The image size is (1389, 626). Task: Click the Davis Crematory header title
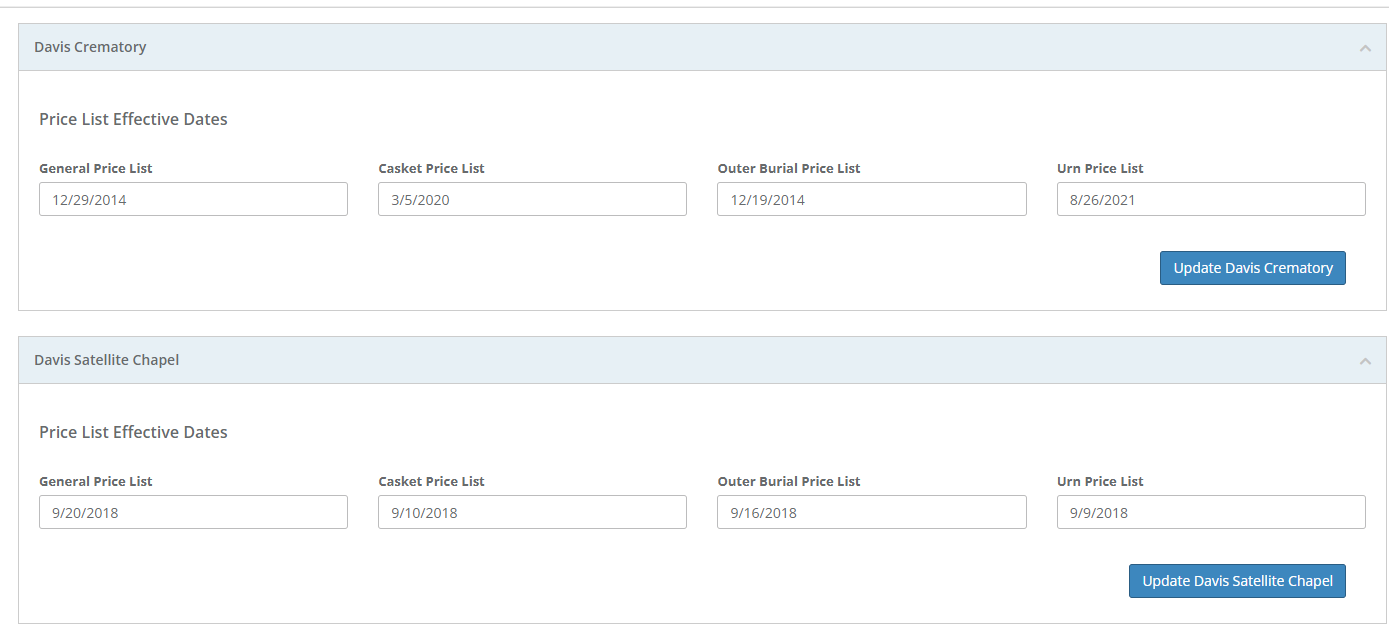(x=90, y=46)
